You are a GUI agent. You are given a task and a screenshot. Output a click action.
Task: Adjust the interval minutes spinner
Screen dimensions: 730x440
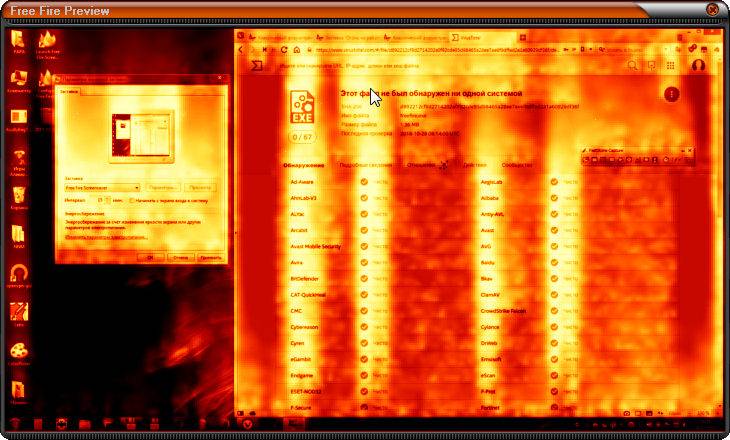click(108, 201)
